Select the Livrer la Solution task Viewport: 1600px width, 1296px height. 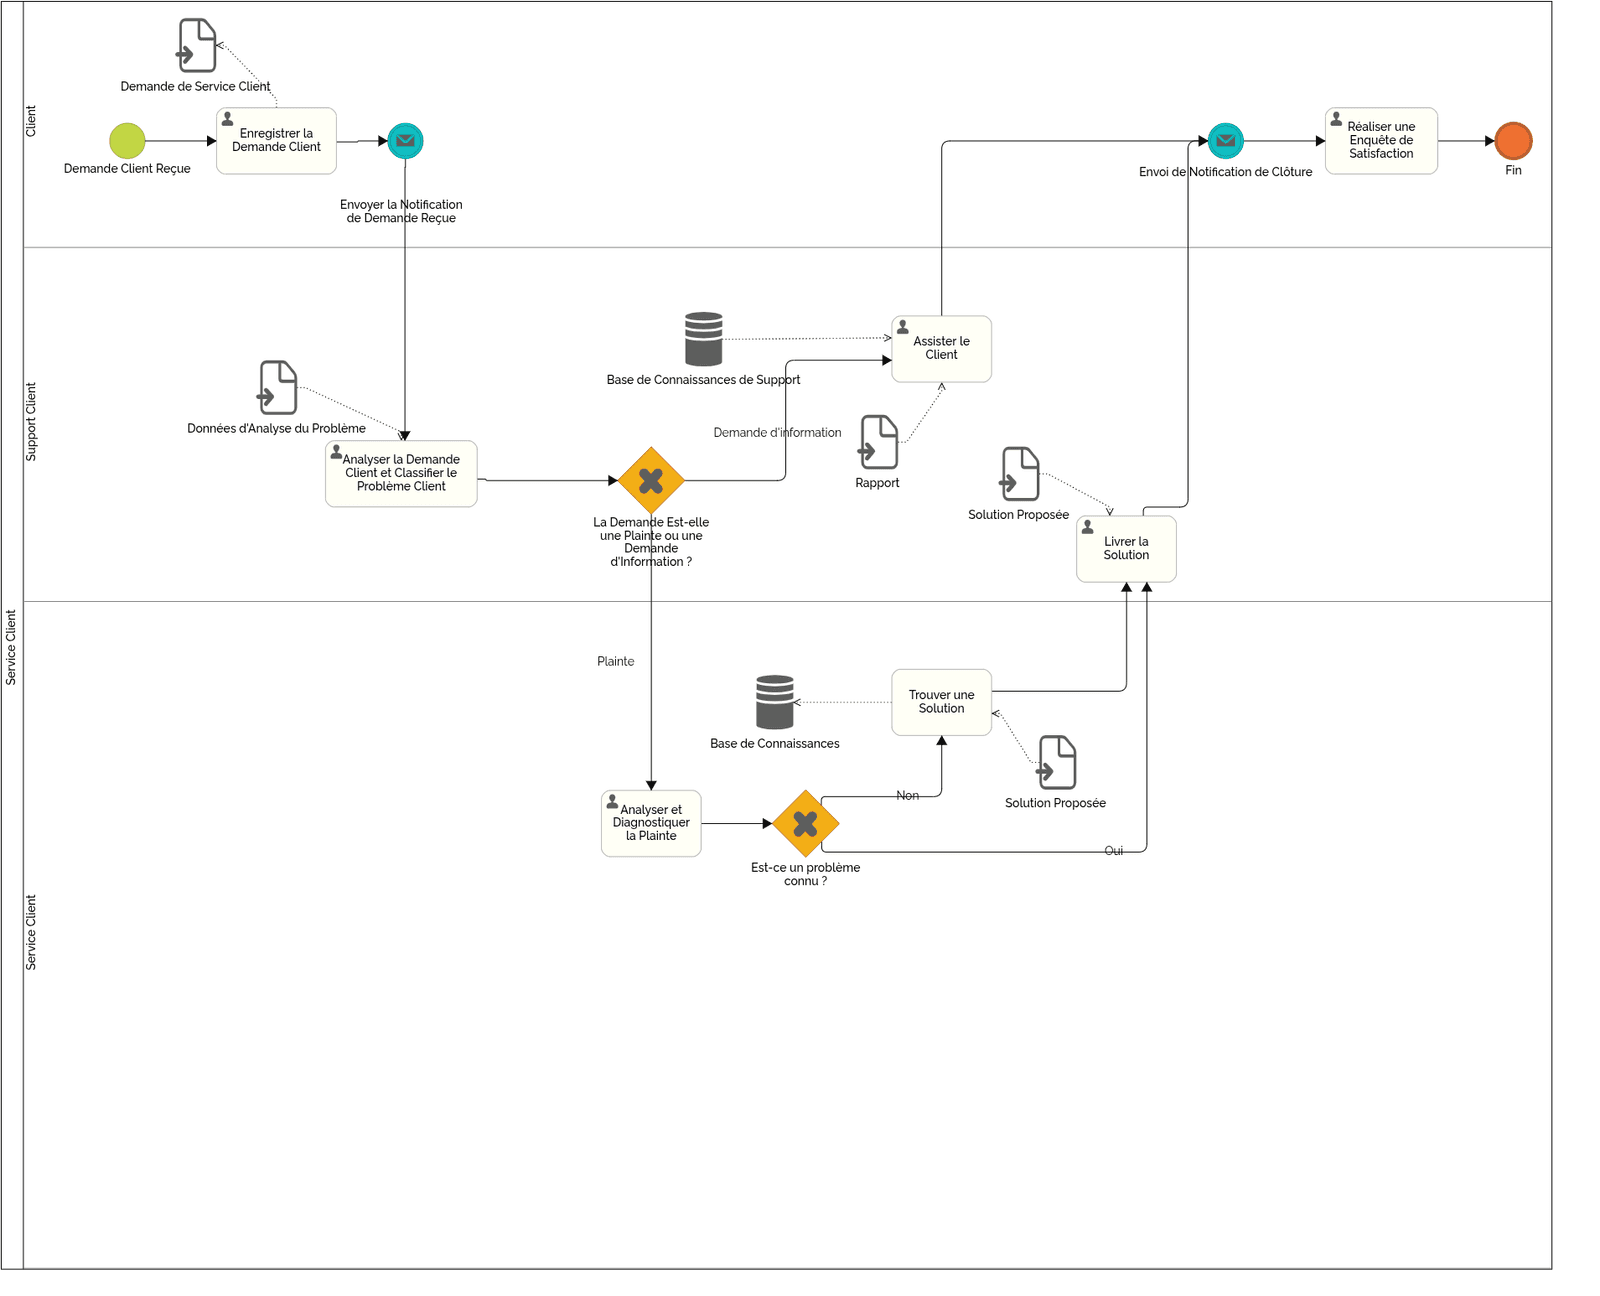pyautogui.click(x=1126, y=548)
